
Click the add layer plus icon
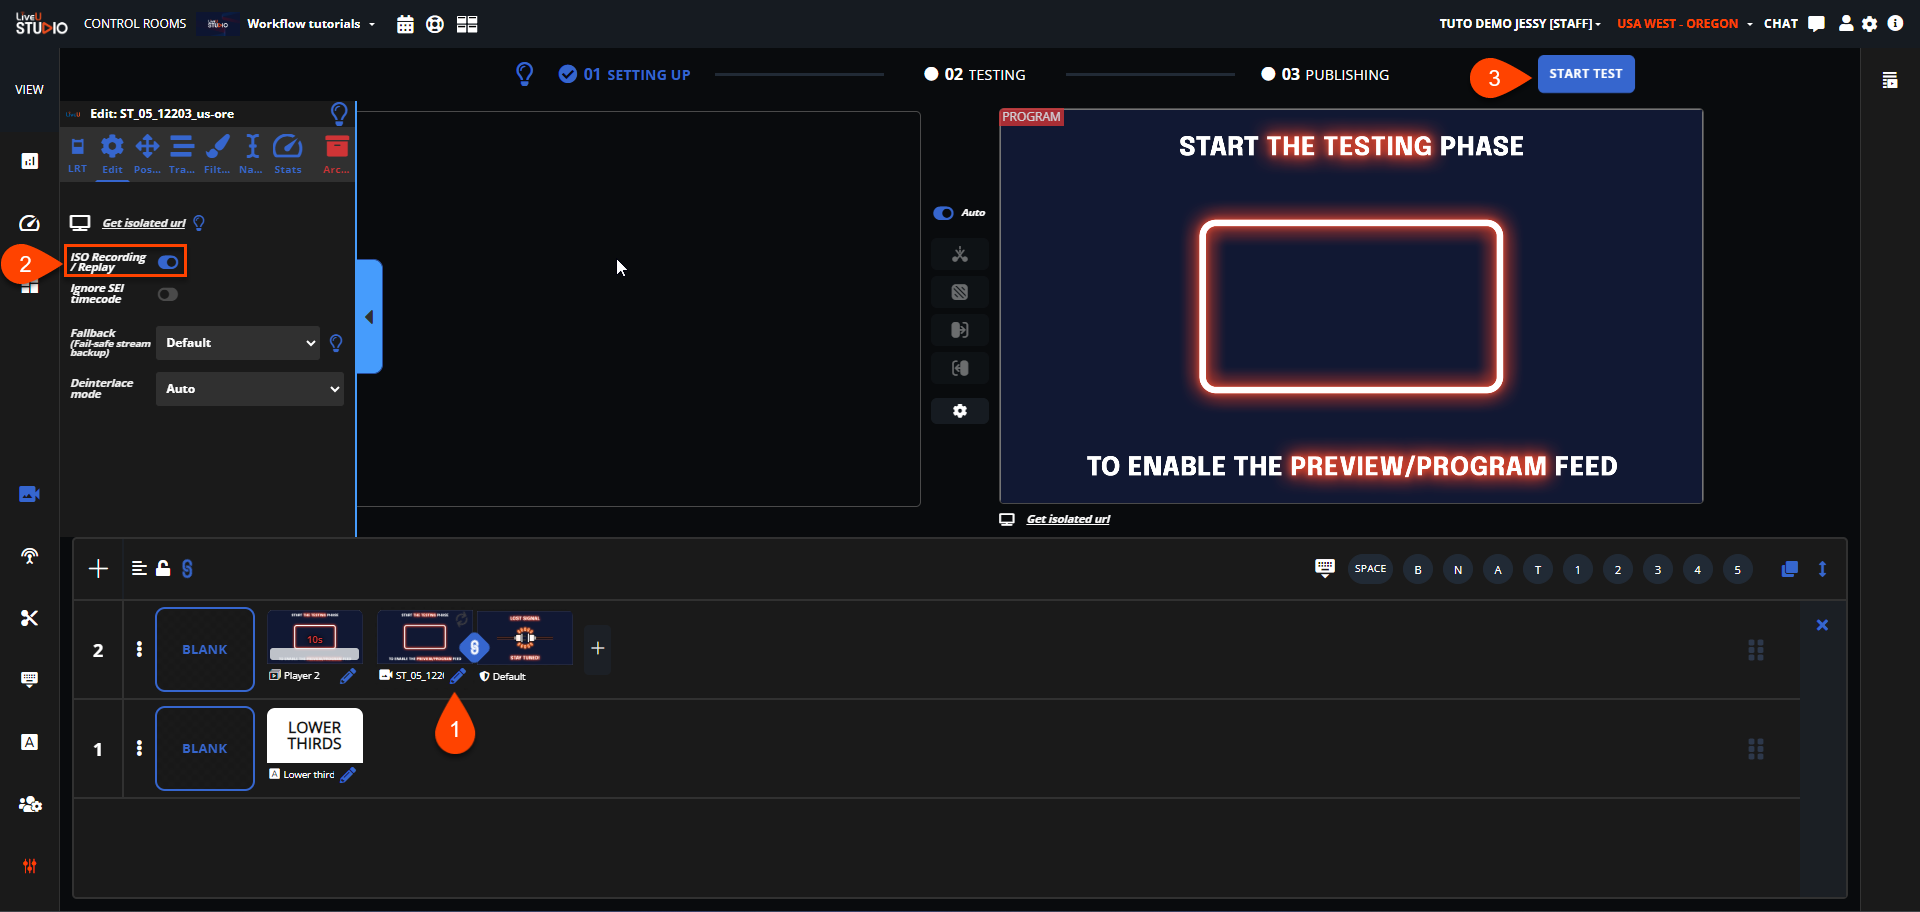pyautogui.click(x=98, y=569)
